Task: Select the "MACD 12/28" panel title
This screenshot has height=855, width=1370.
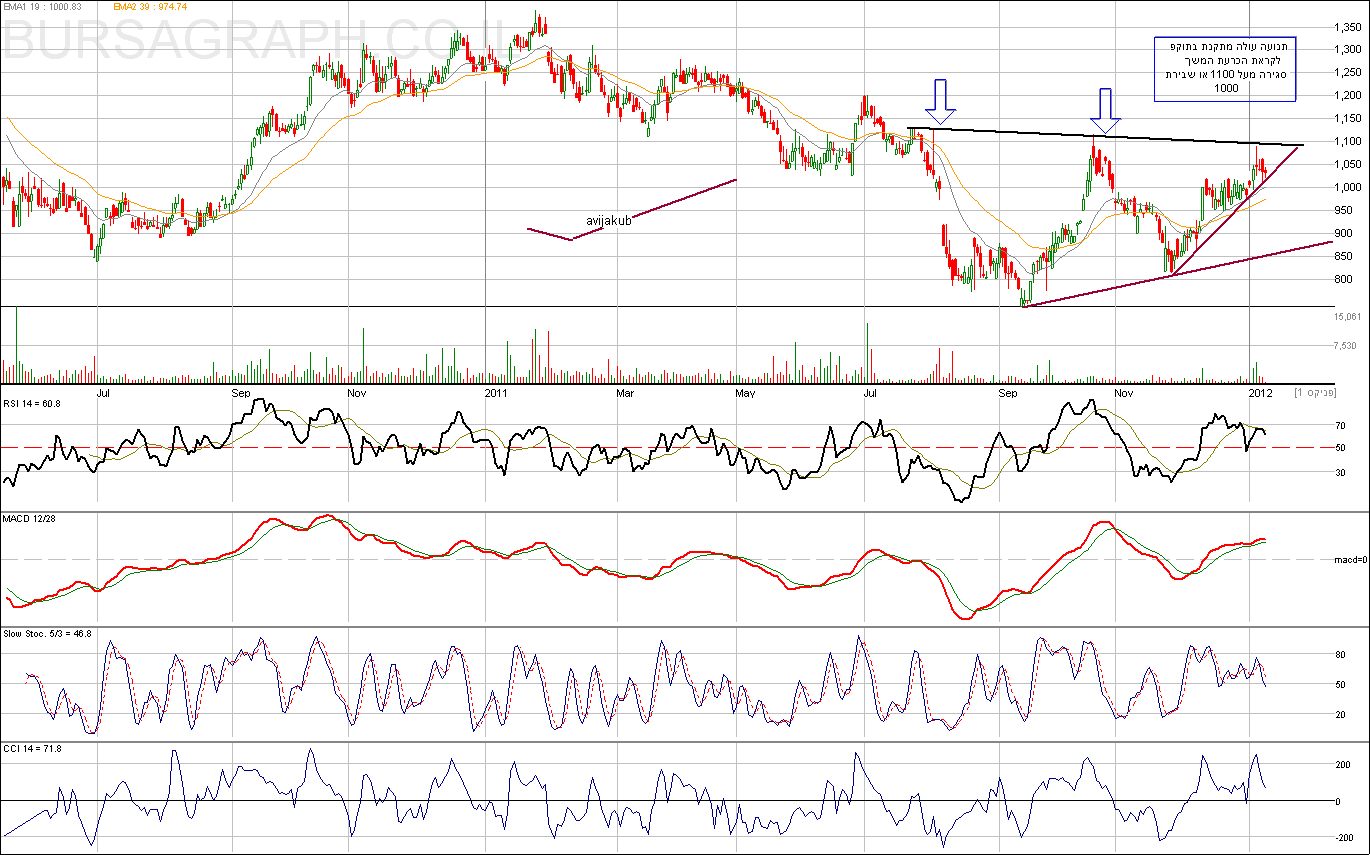Action: pos(30,520)
